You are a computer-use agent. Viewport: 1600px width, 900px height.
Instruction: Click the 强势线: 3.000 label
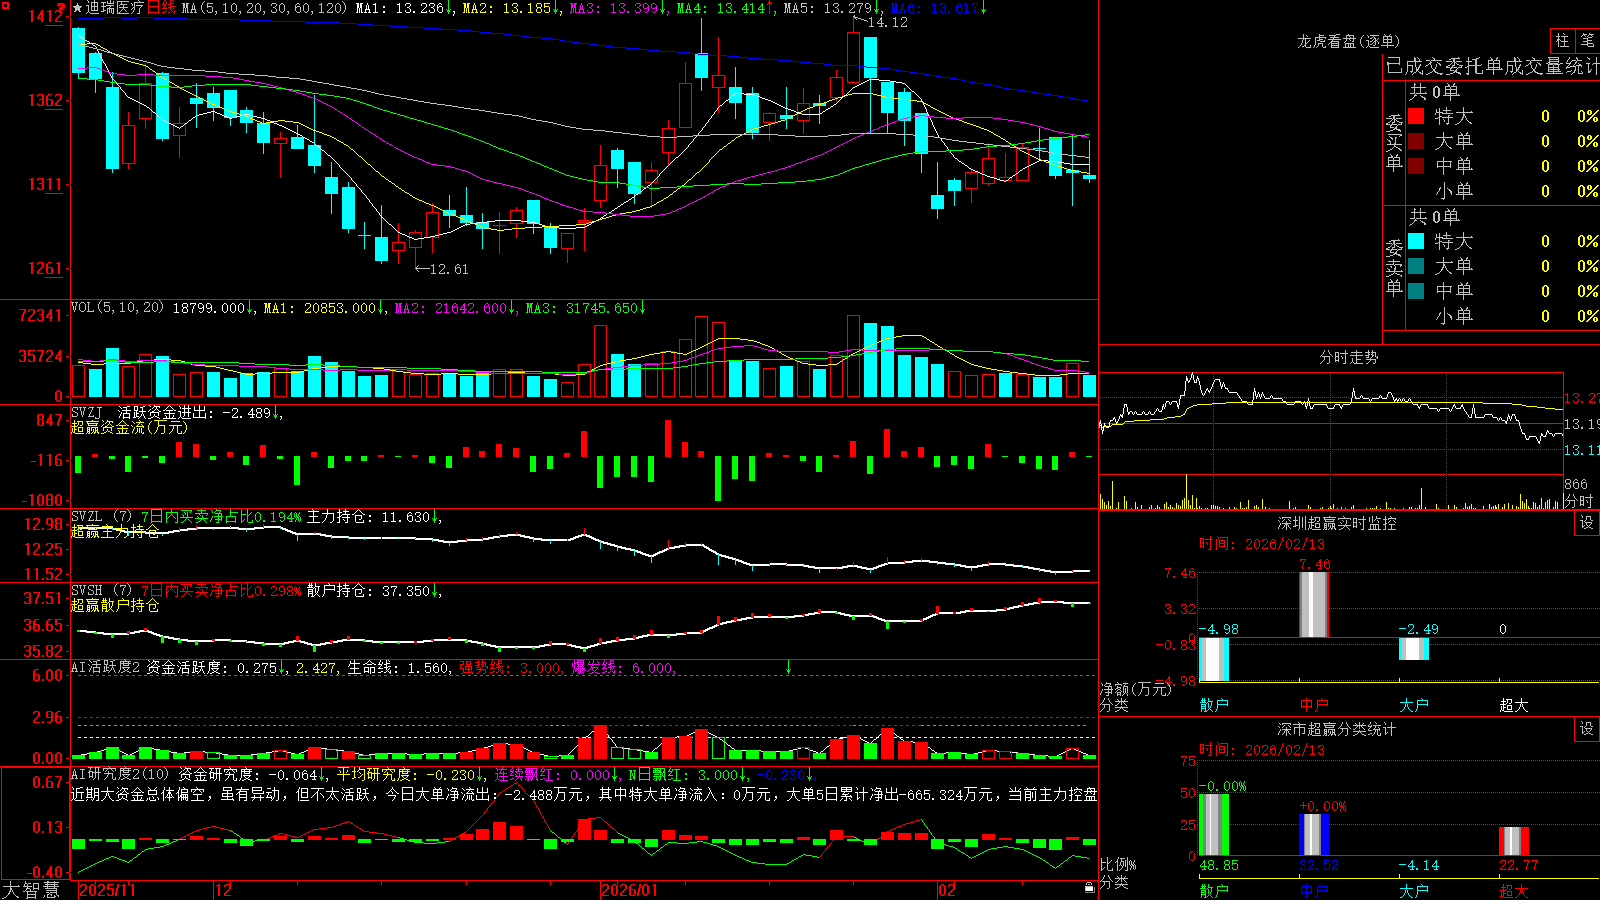(x=509, y=667)
